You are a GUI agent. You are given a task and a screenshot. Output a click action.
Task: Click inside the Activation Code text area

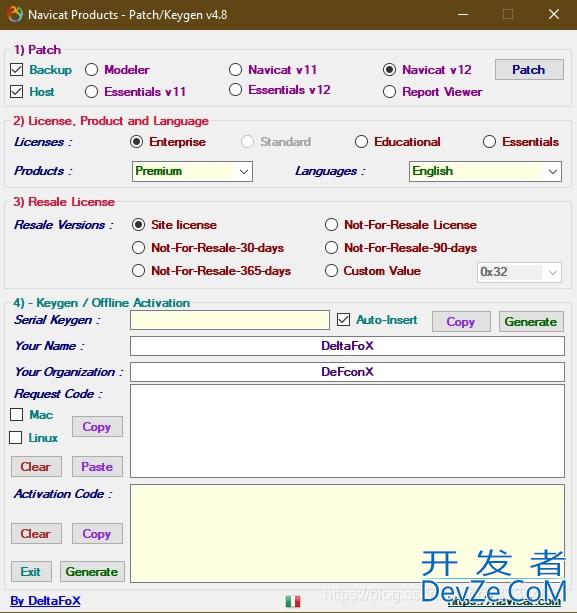[x=347, y=534]
